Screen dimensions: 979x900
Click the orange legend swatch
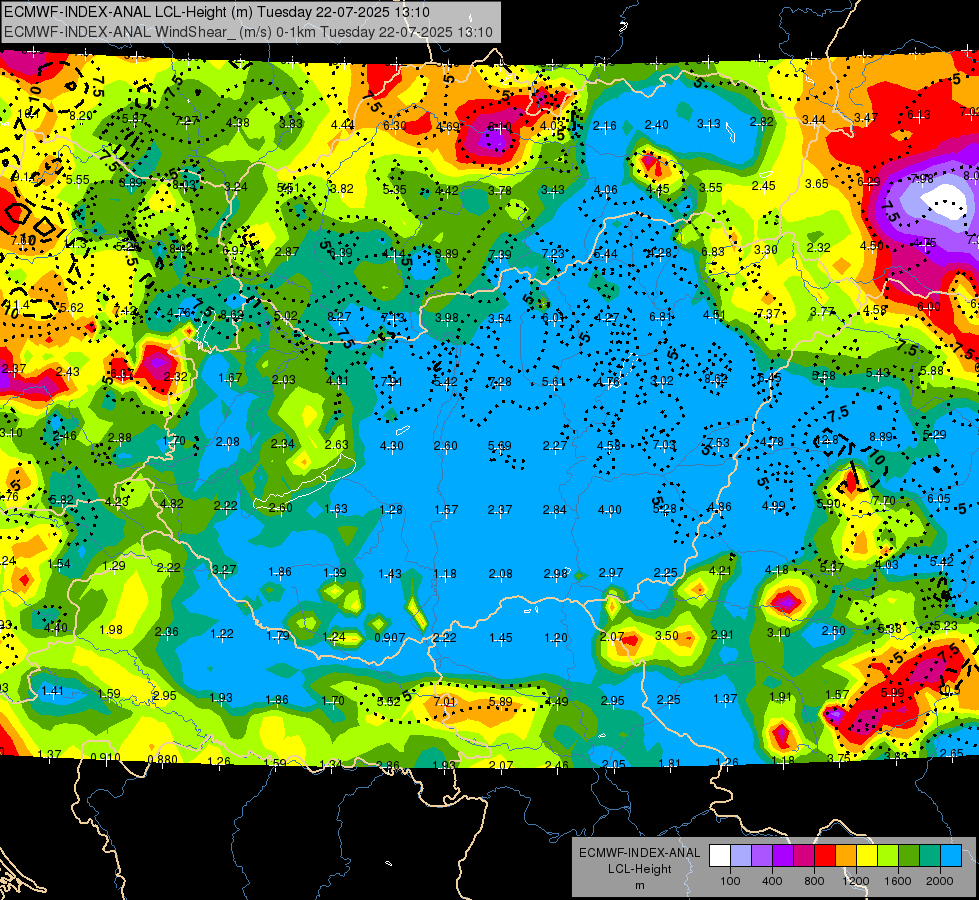point(846,855)
